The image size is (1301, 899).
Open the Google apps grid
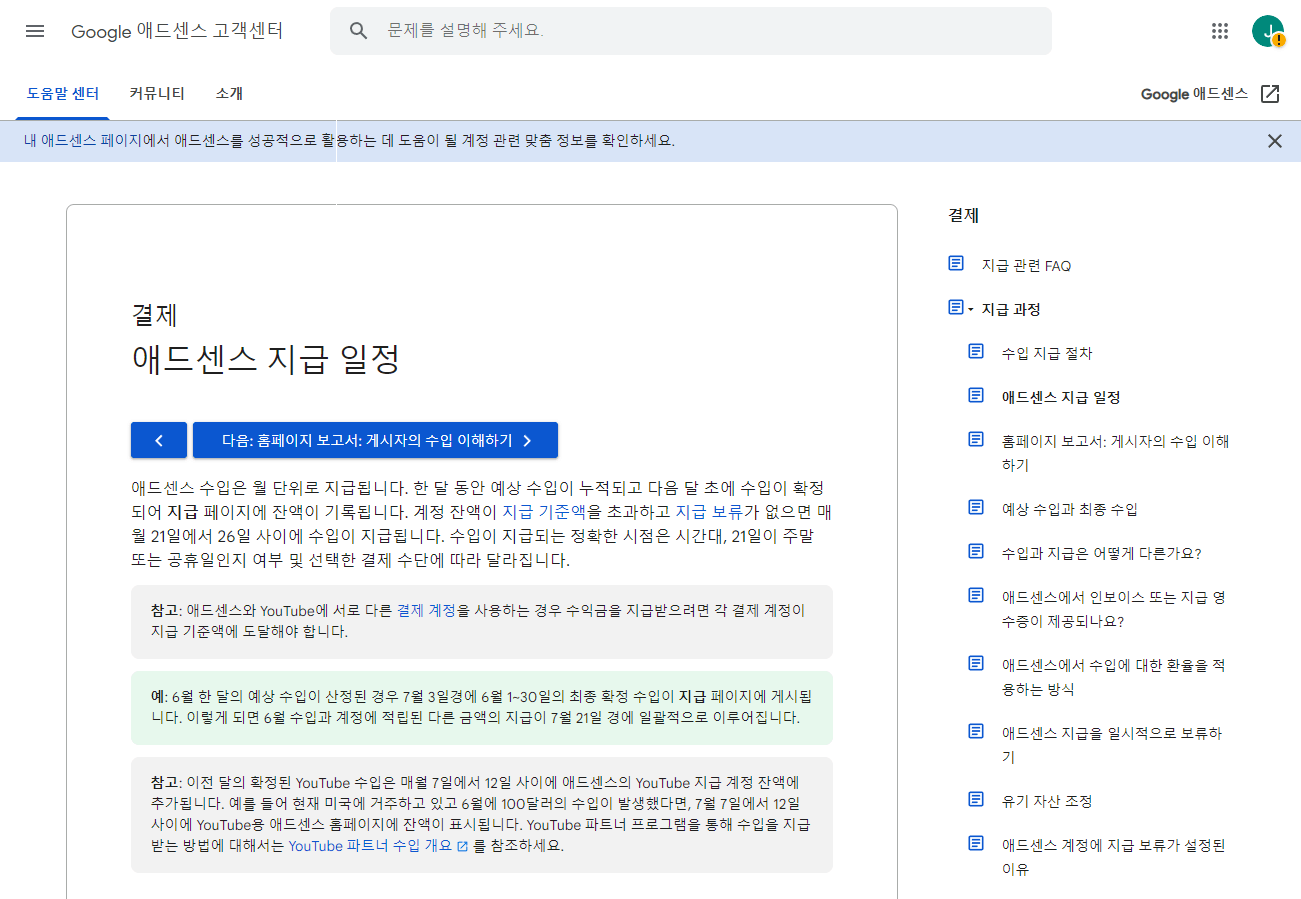pos(1220,31)
